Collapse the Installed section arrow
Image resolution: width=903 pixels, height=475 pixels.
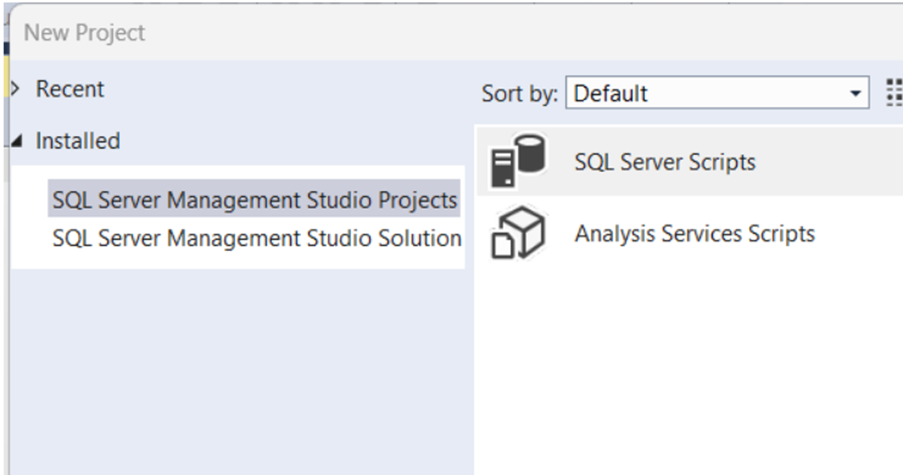tap(14, 142)
